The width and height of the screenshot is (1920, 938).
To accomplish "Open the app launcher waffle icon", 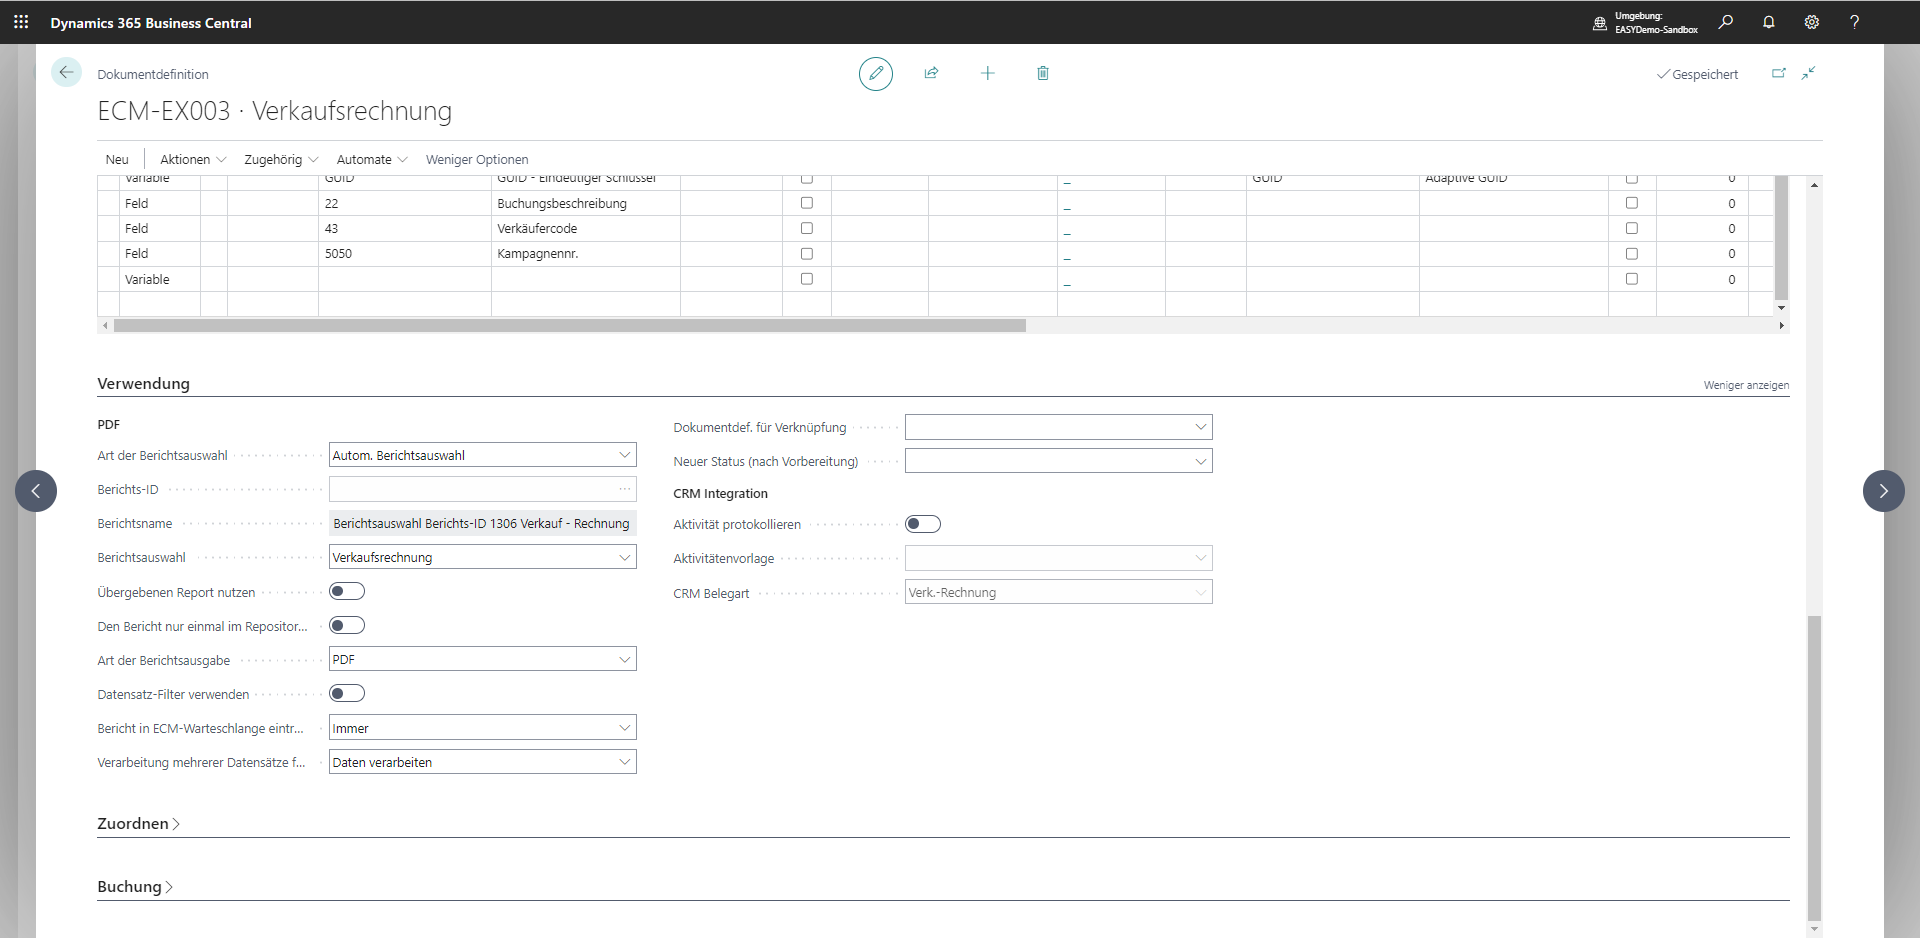I will click(21, 22).
